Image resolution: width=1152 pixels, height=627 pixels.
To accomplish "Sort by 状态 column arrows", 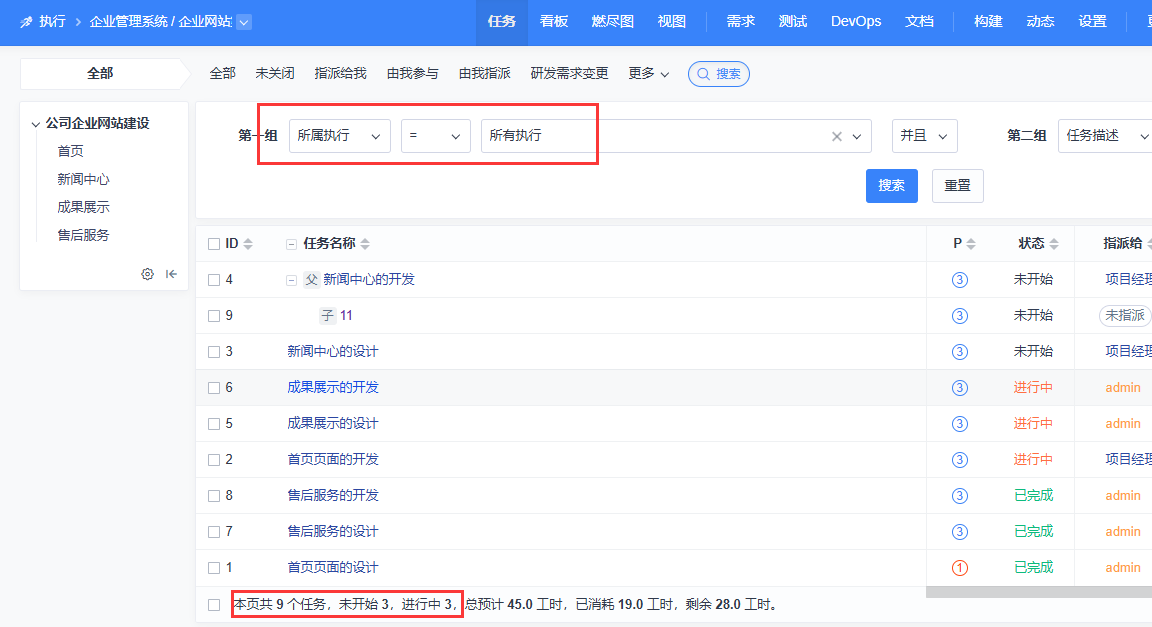I will 1054,244.
